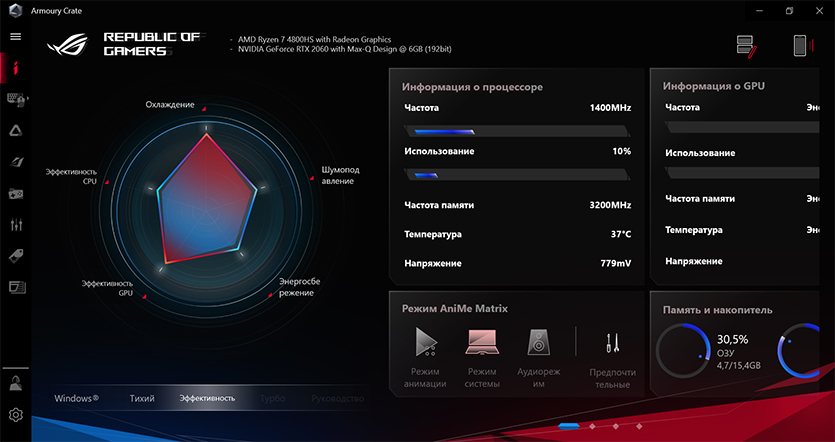This screenshot has height=442, width=835.
Task: Select the Windows® performance mode
Action: [x=76, y=398]
